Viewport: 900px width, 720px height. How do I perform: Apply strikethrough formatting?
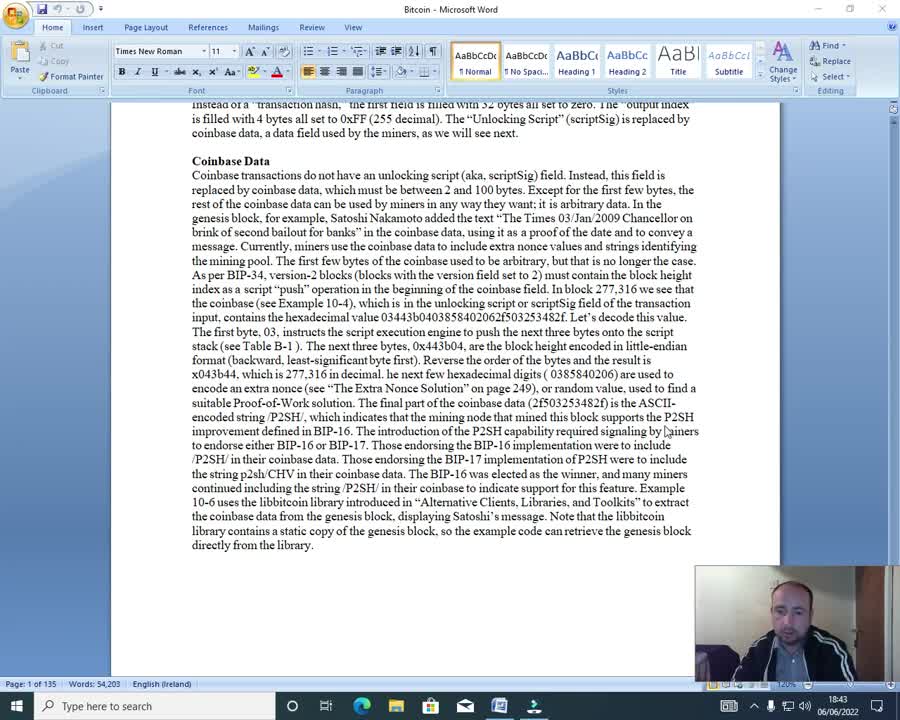pos(180,72)
